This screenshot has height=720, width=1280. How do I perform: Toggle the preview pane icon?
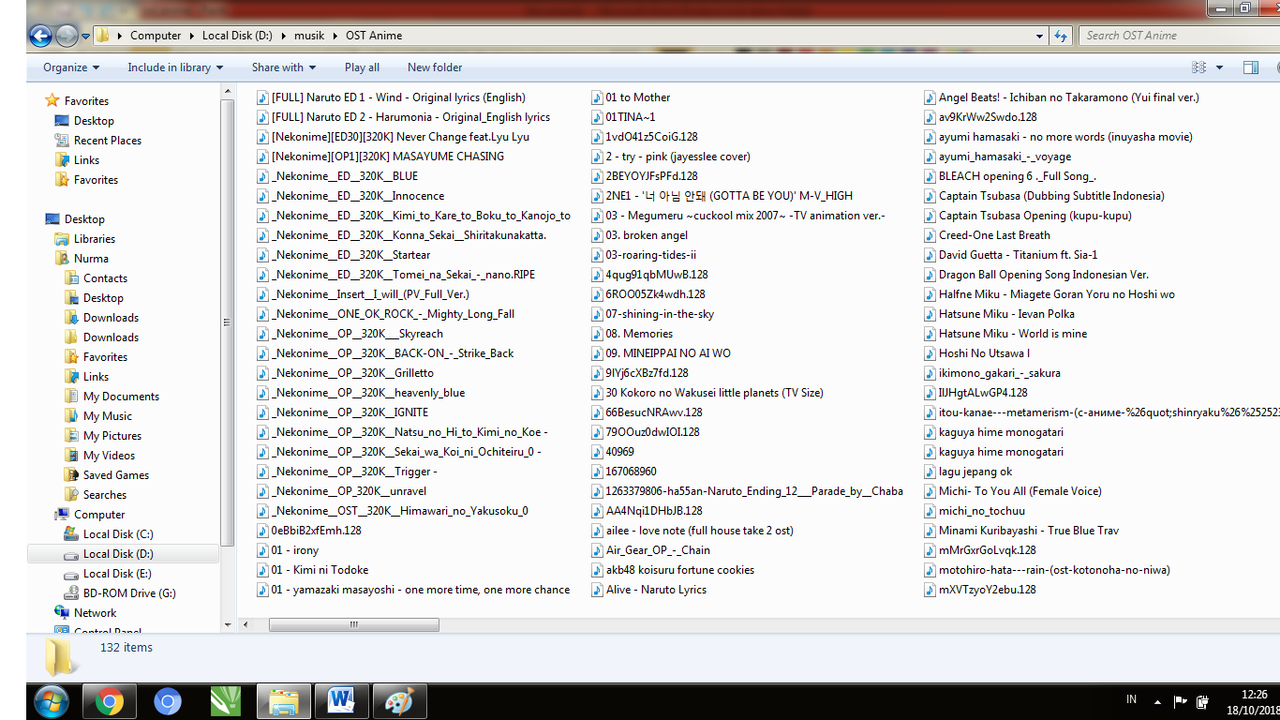click(1250, 67)
